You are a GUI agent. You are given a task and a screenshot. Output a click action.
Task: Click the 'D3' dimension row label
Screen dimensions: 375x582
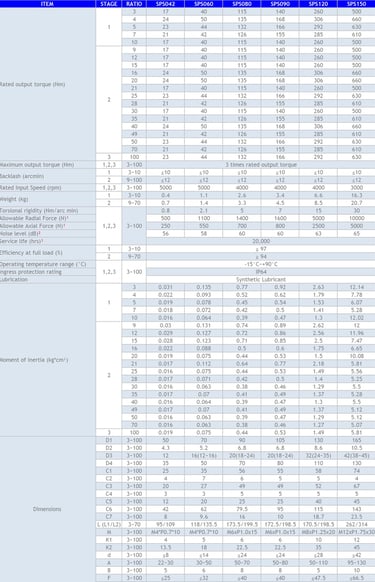tap(109, 455)
